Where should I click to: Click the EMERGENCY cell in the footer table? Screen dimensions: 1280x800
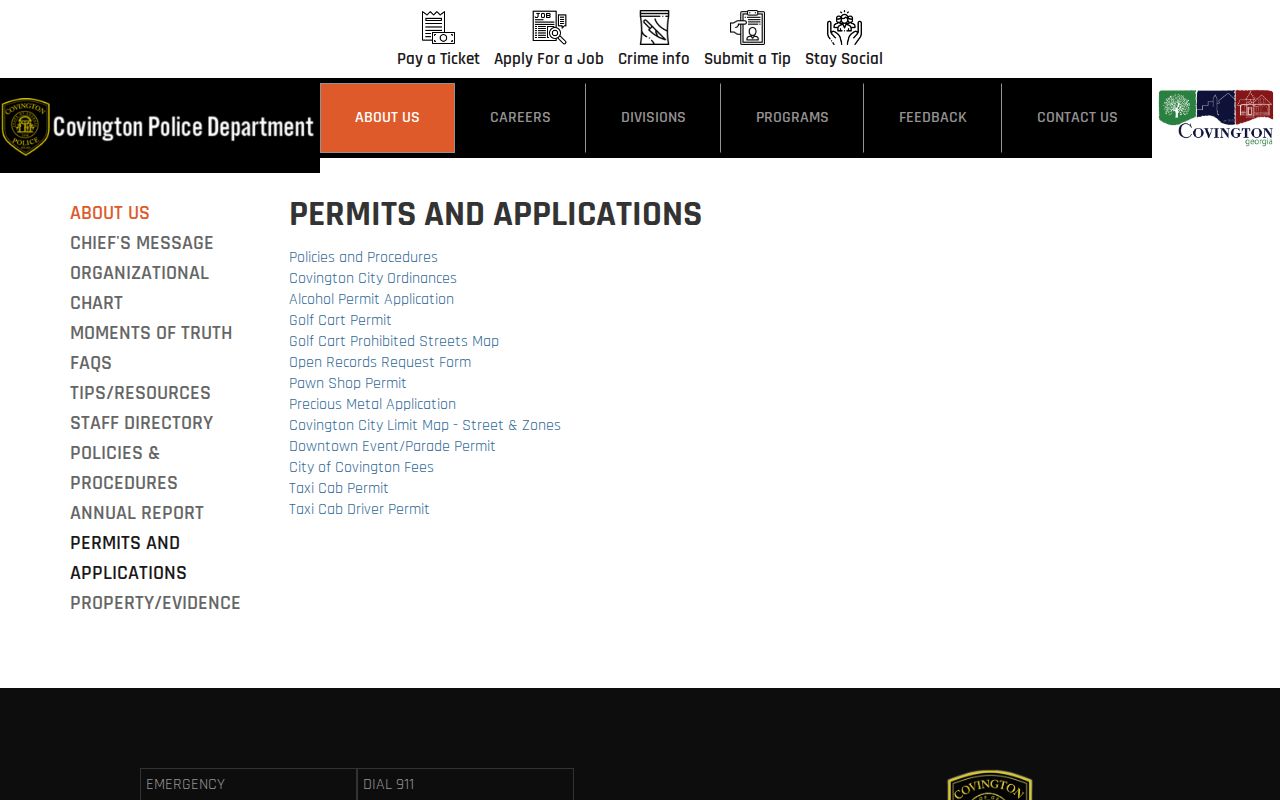point(248,784)
